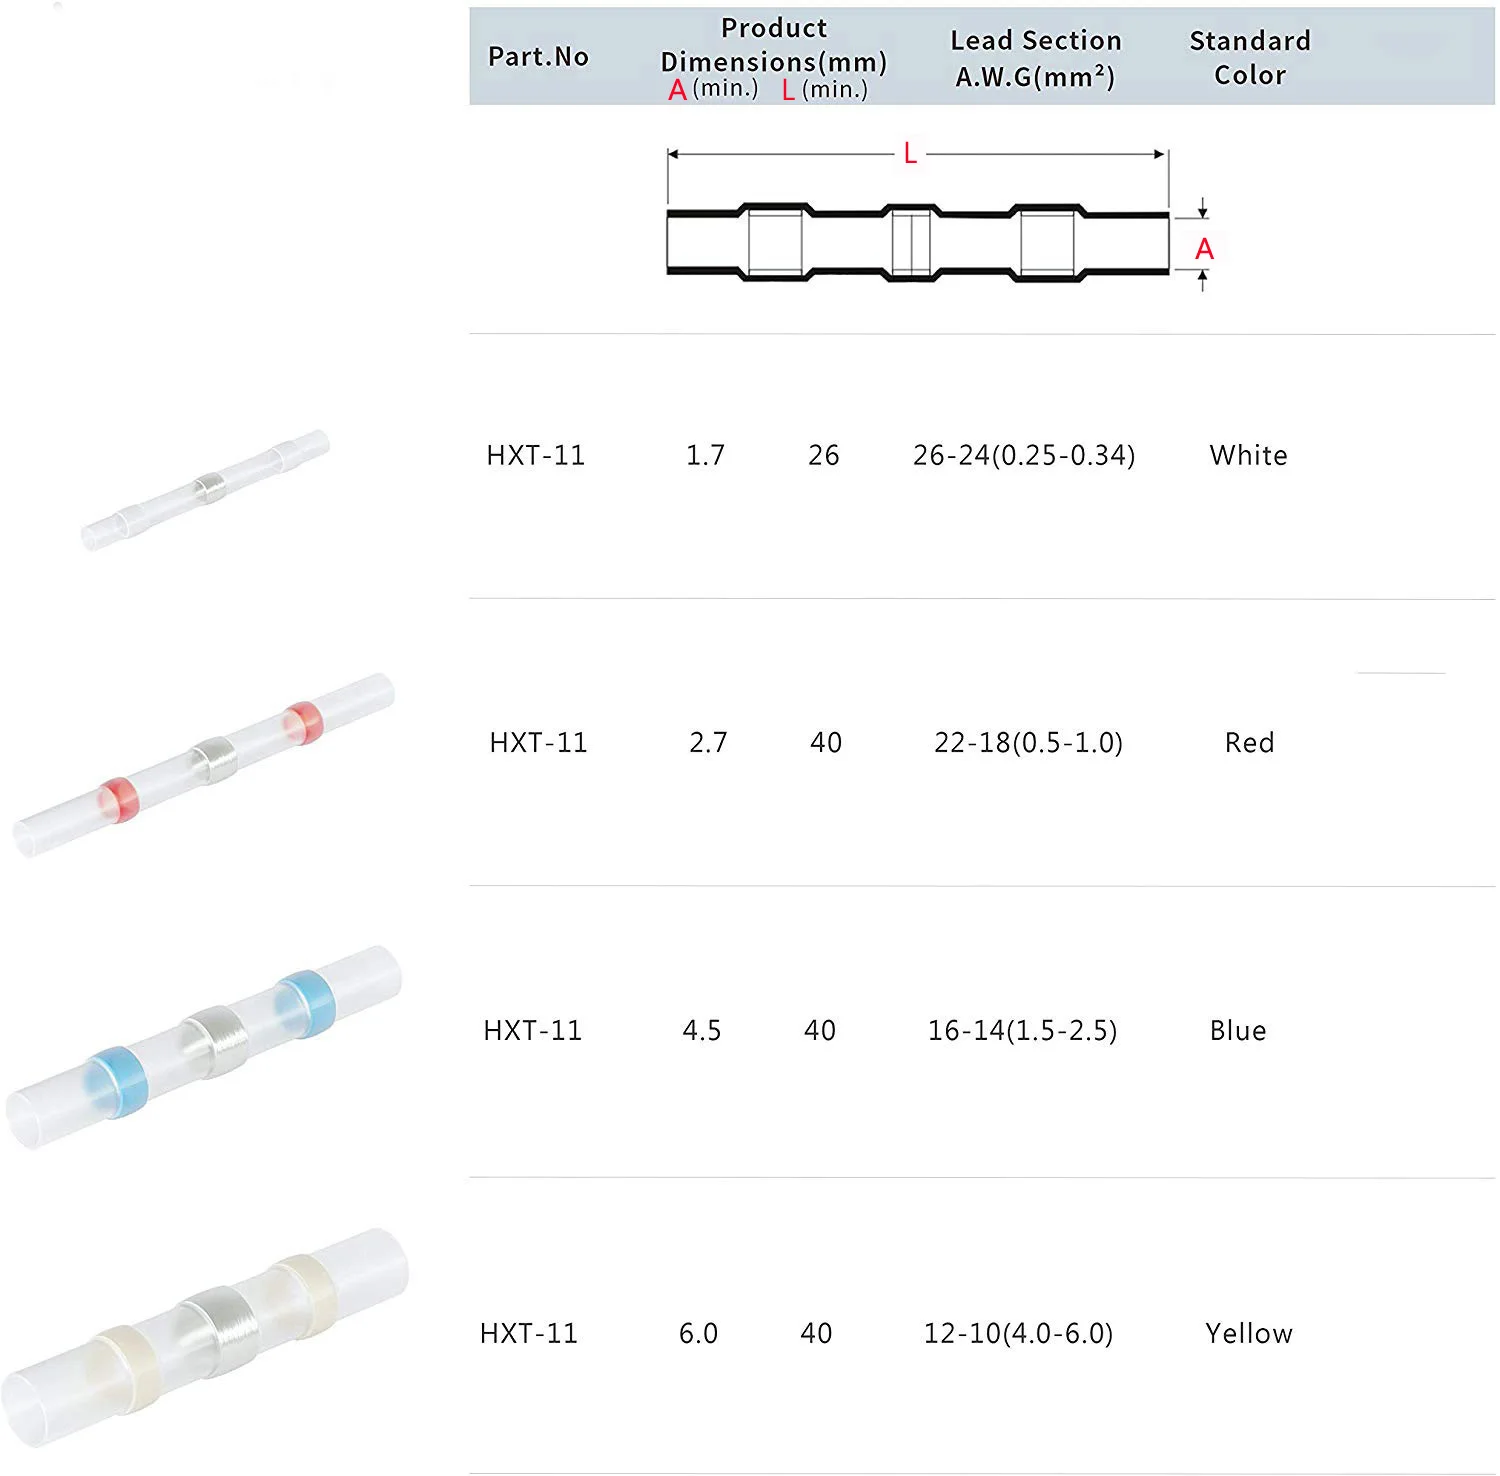Screen dimensions: 1500x1476
Task: Click the A (min.) sub-header
Action: point(714,89)
